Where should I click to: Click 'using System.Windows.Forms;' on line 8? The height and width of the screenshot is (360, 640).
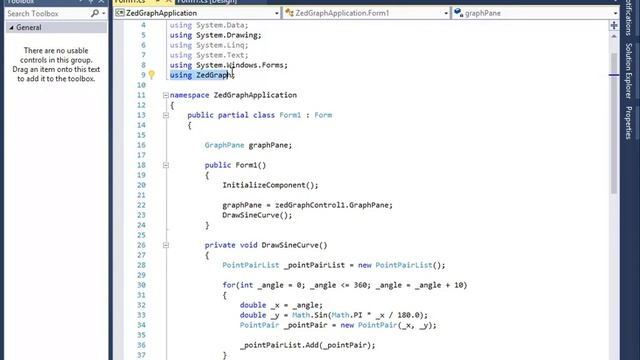coord(229,65)
